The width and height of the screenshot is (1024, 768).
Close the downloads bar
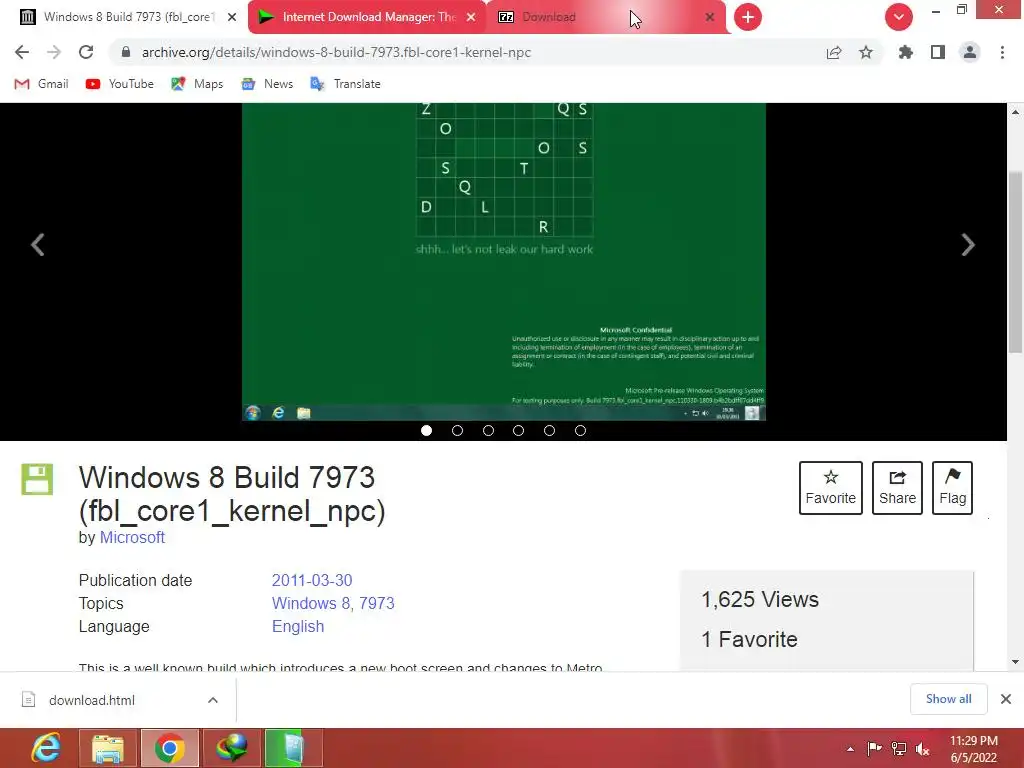(1006, 699)
